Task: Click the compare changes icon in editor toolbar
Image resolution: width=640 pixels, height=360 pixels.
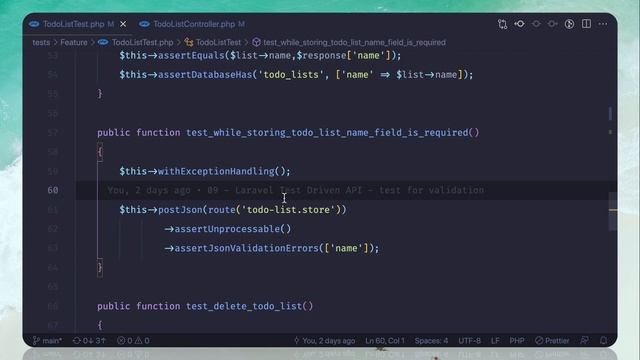Action: click(x=502, y=24)
